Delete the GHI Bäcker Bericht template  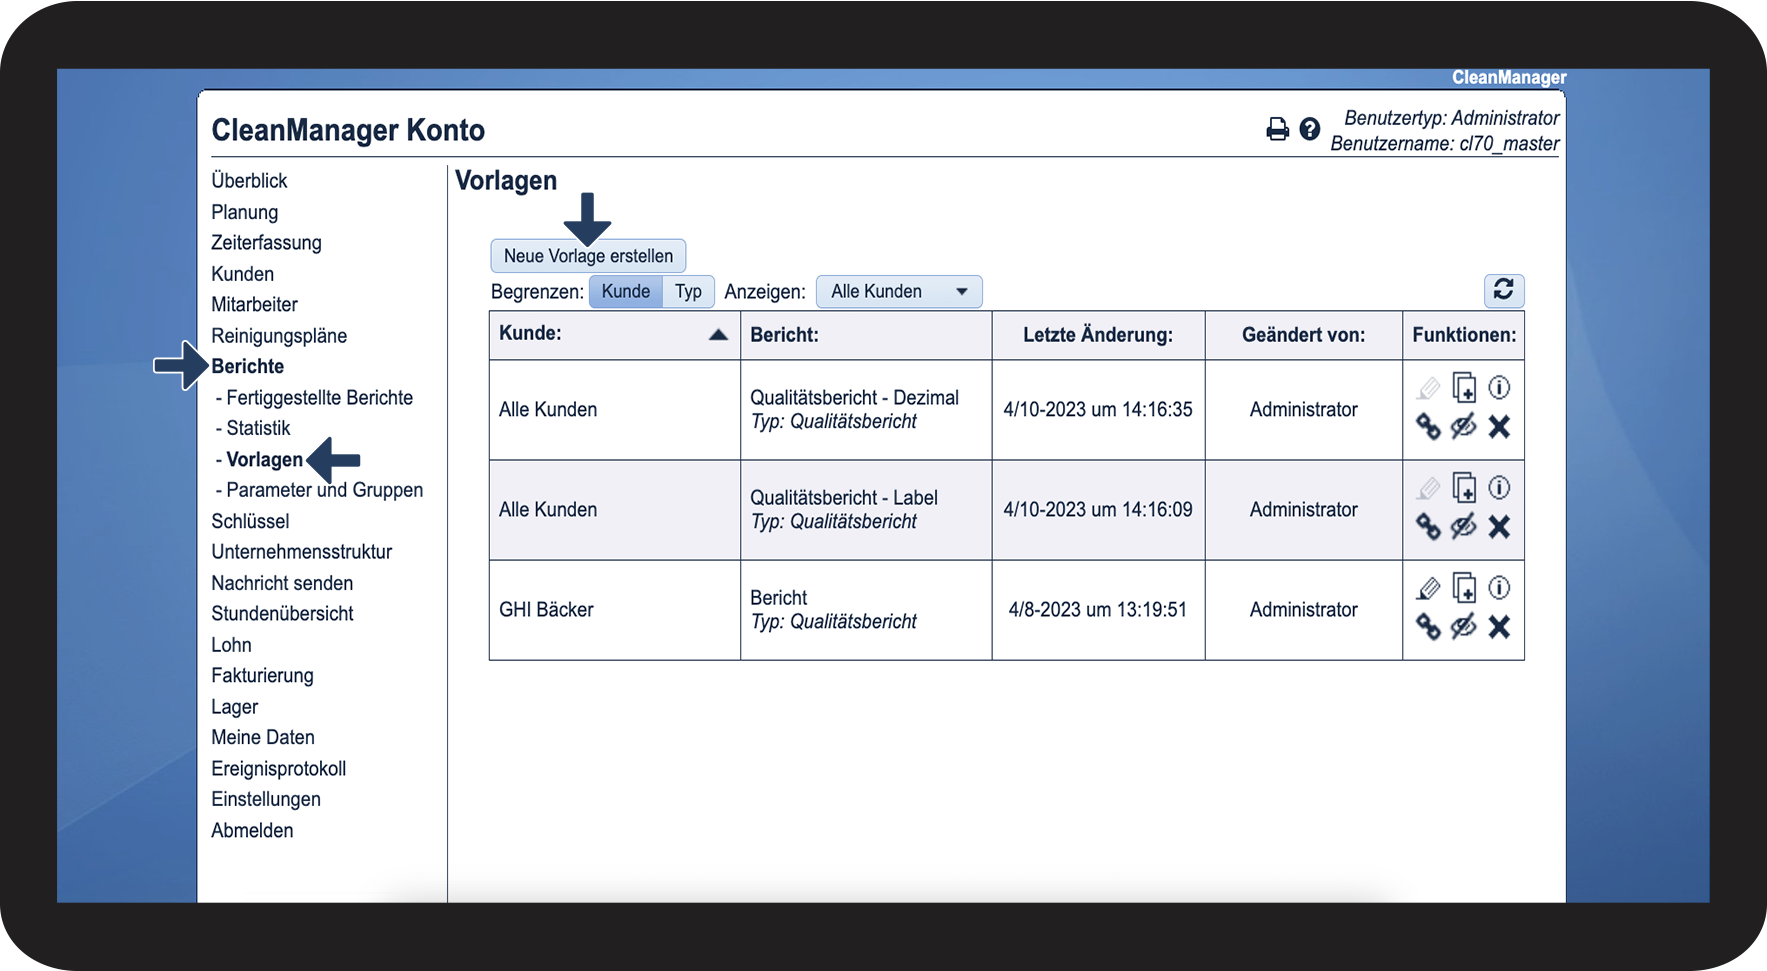tap(1499, 627)
